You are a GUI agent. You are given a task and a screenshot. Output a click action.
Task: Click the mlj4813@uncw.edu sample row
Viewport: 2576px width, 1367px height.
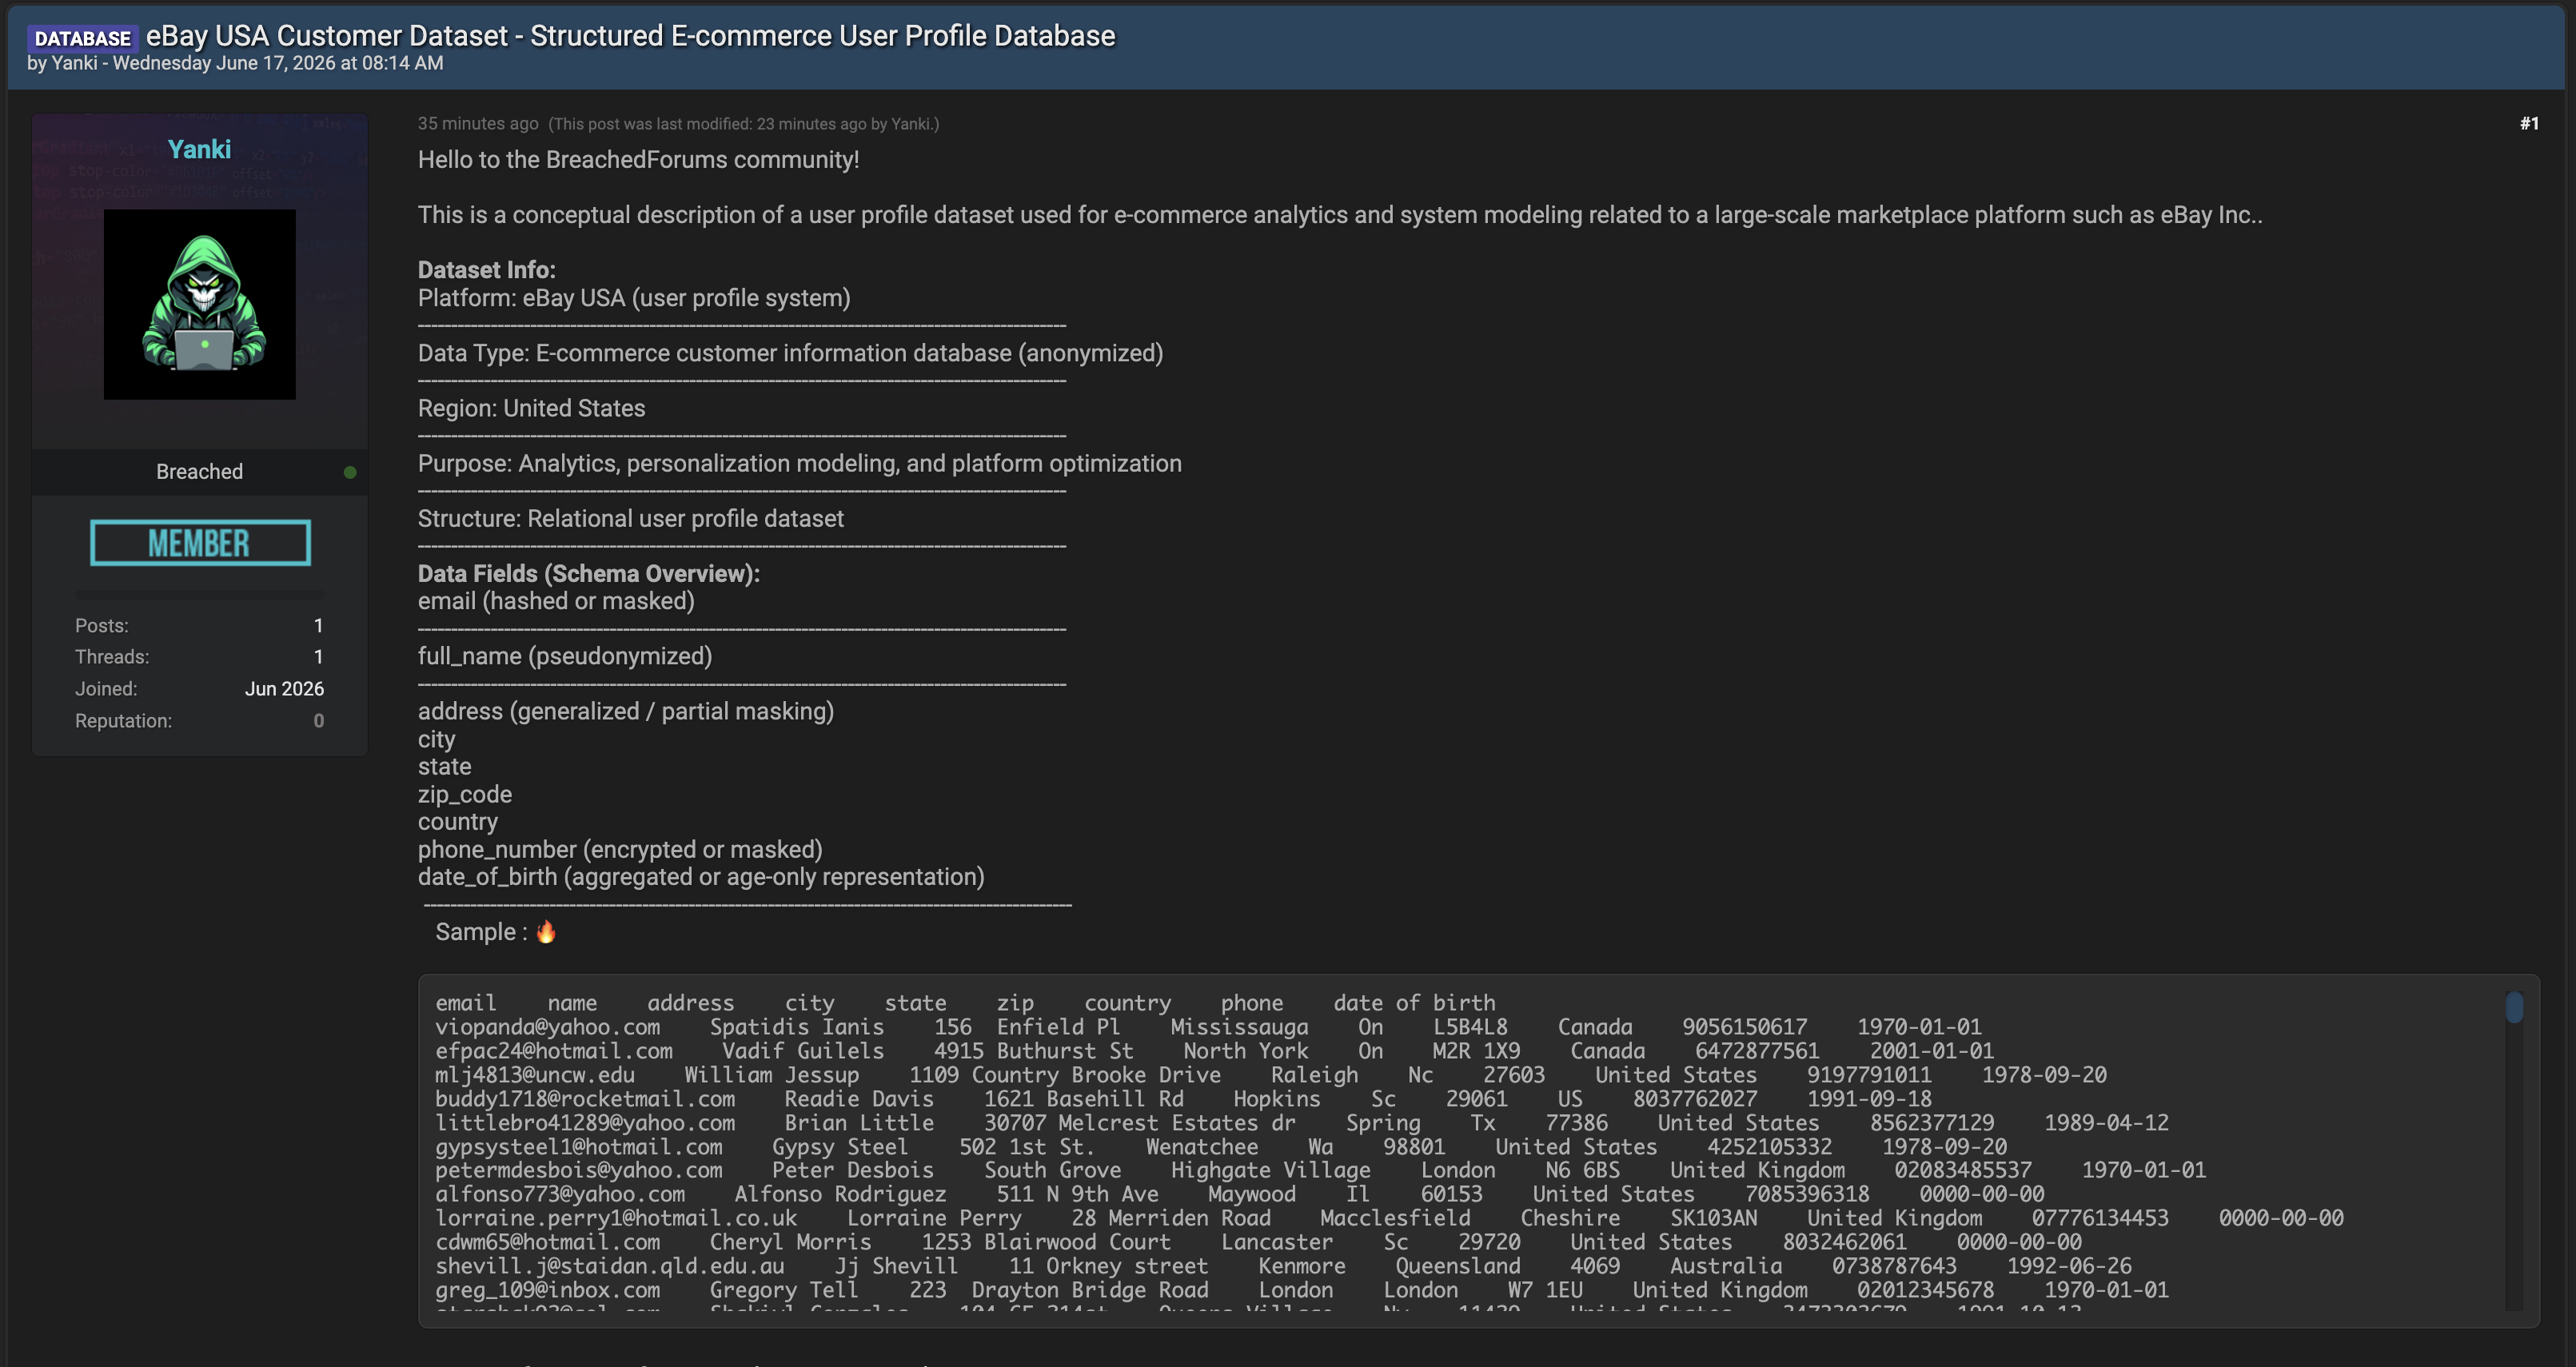[1270, 1075]
